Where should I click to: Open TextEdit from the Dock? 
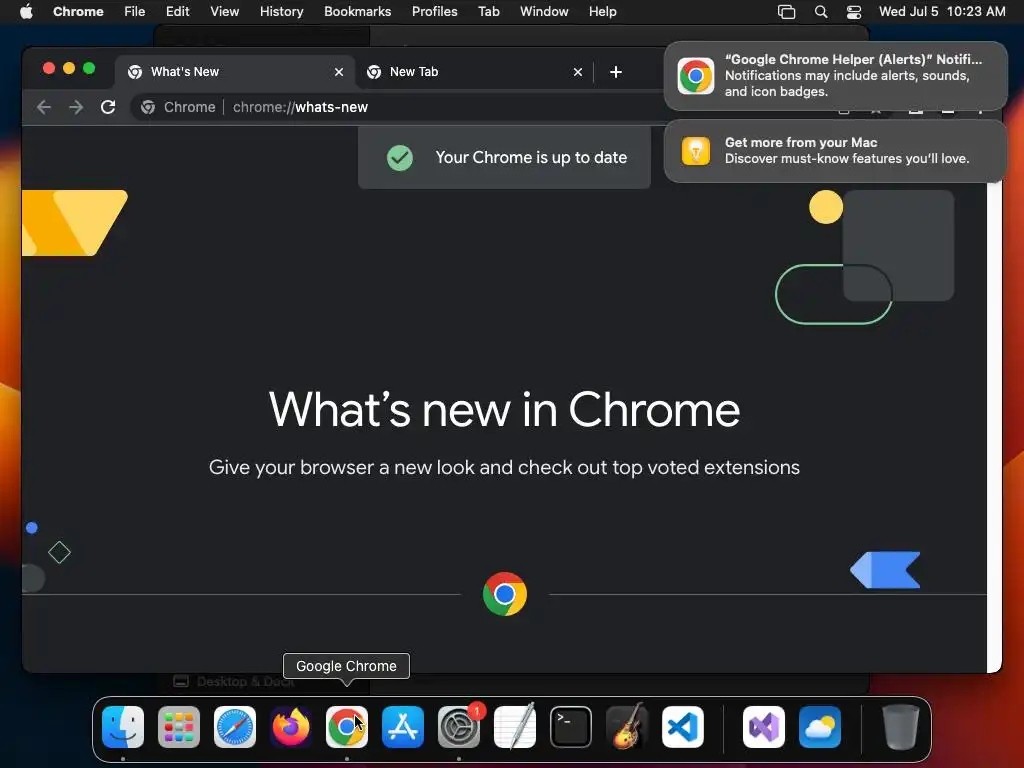tap(515, 727)
